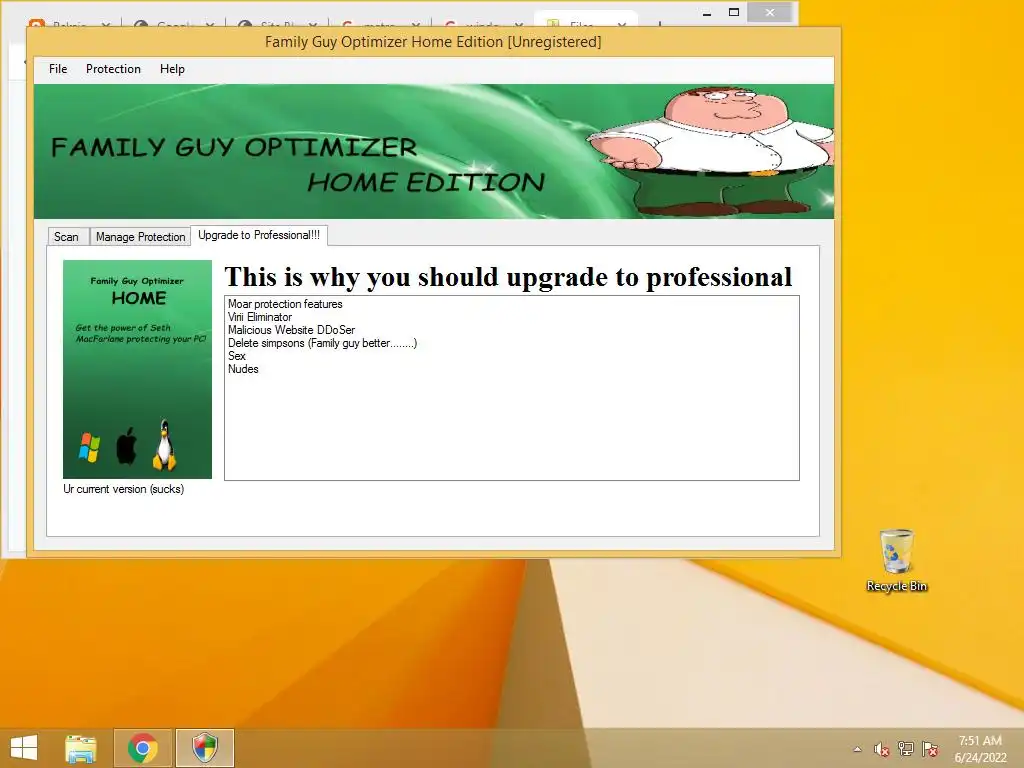Open the Recycle Bin desktop icon
The height and width of the screenshot is (768, 1024).
[x=897, y=560]
